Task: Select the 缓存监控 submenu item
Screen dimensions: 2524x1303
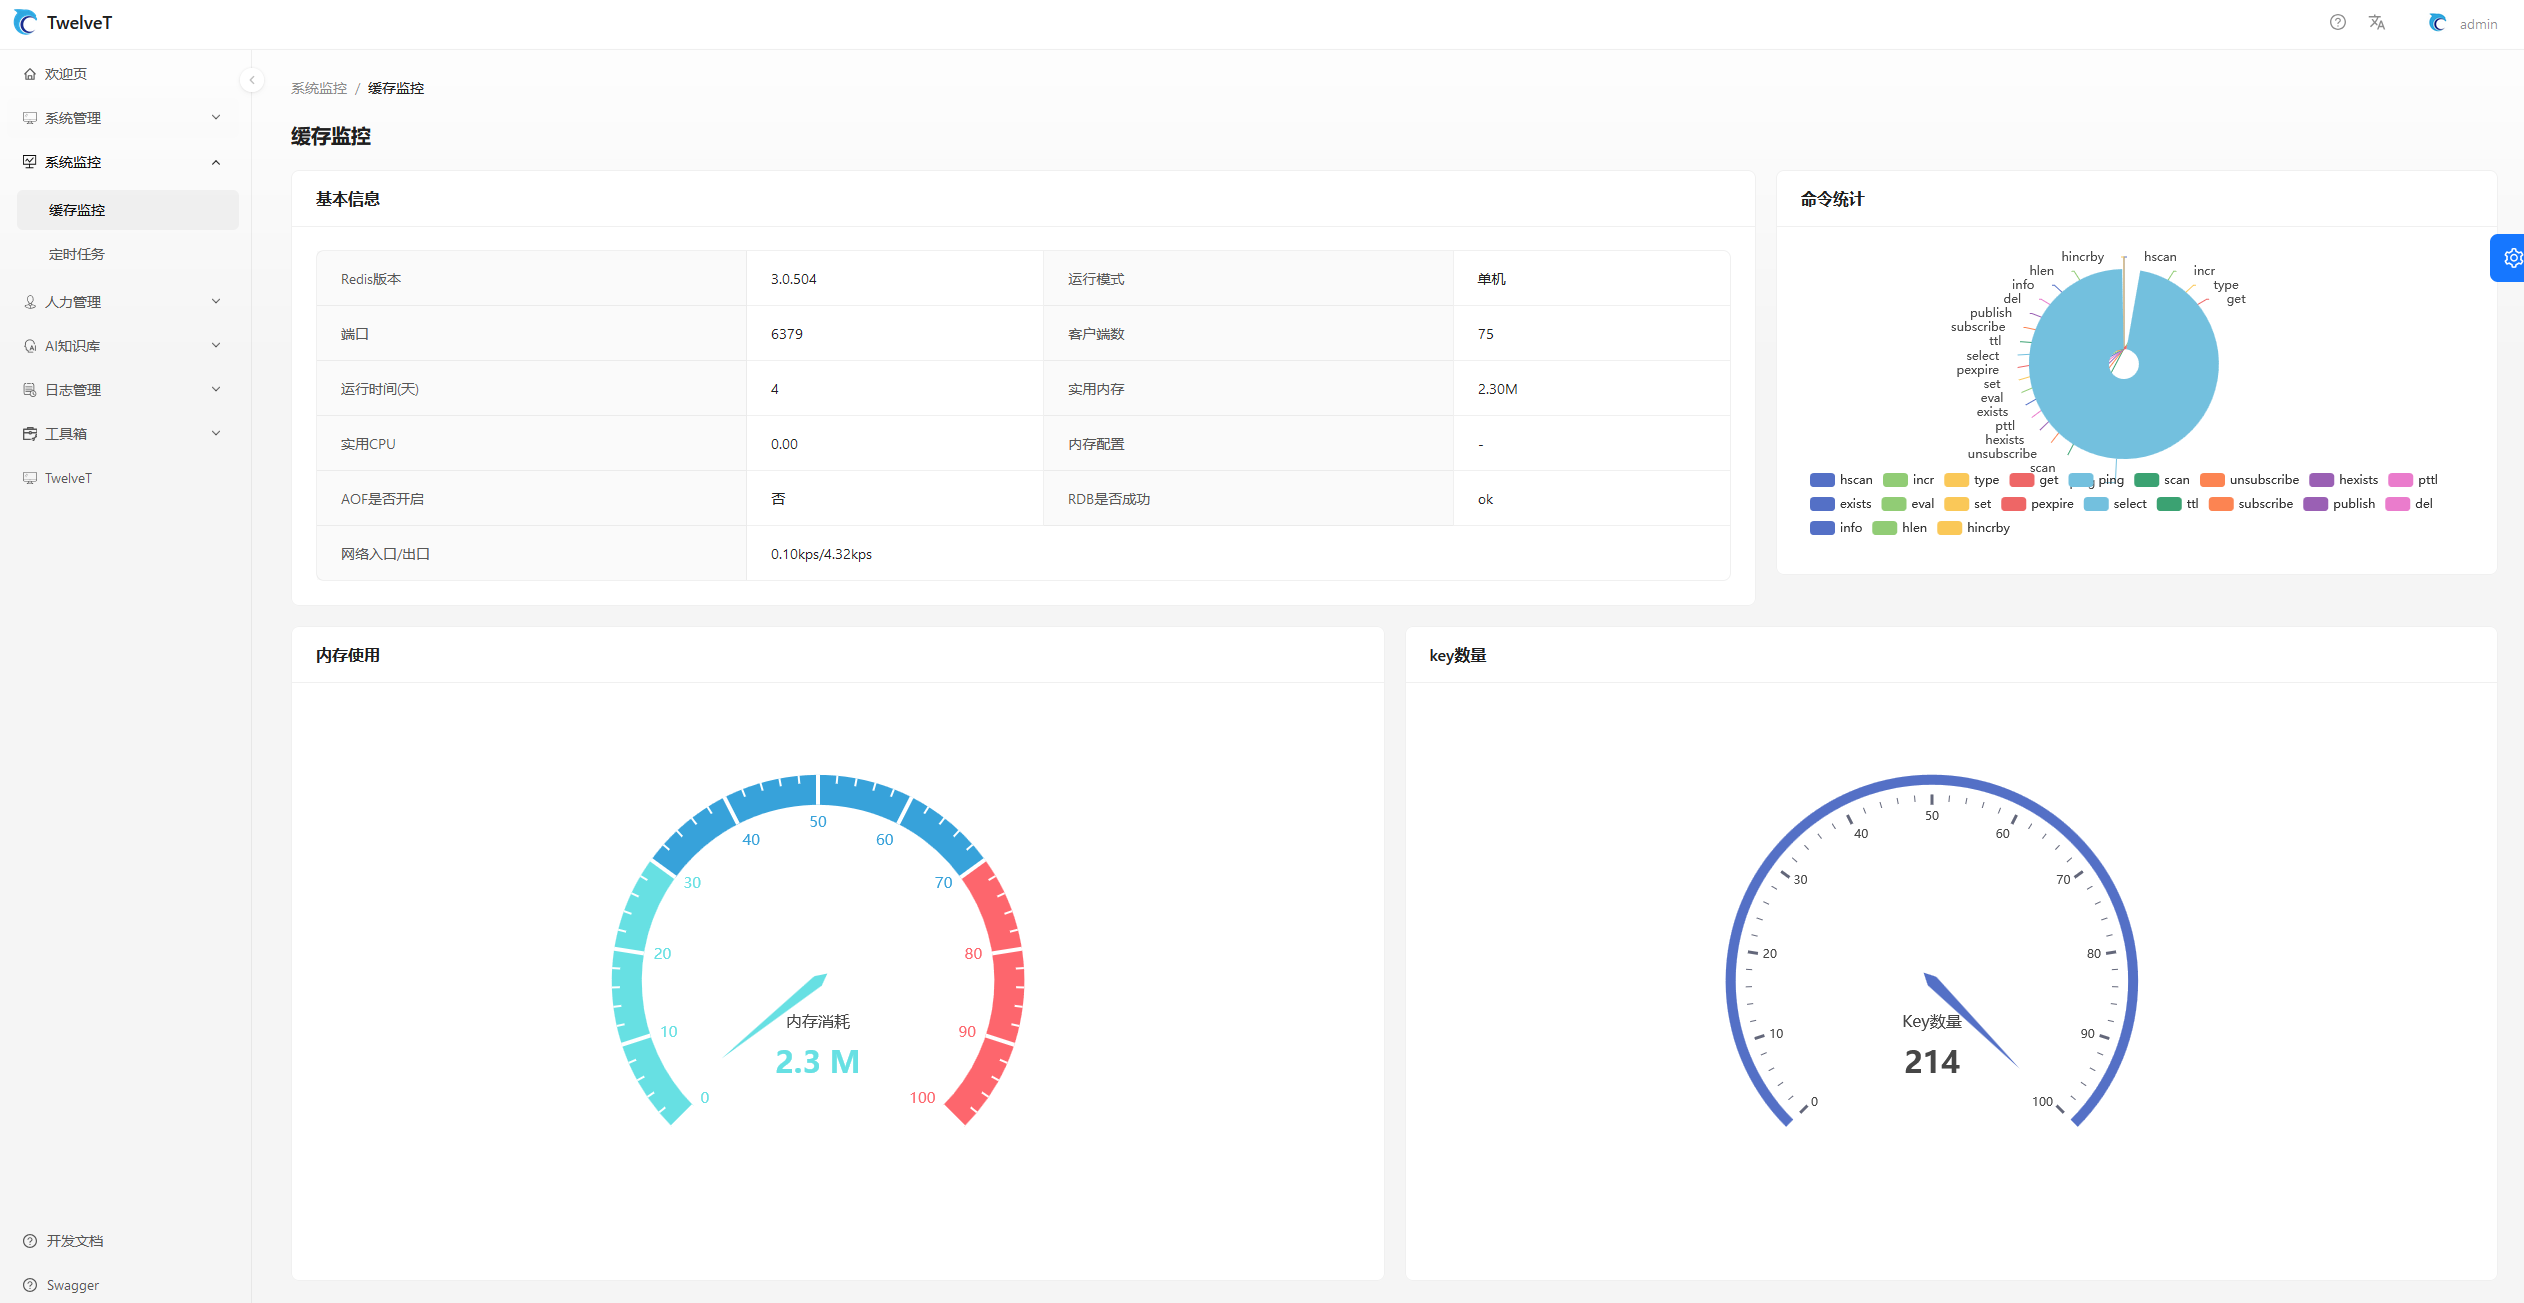Action: point(128,210)
